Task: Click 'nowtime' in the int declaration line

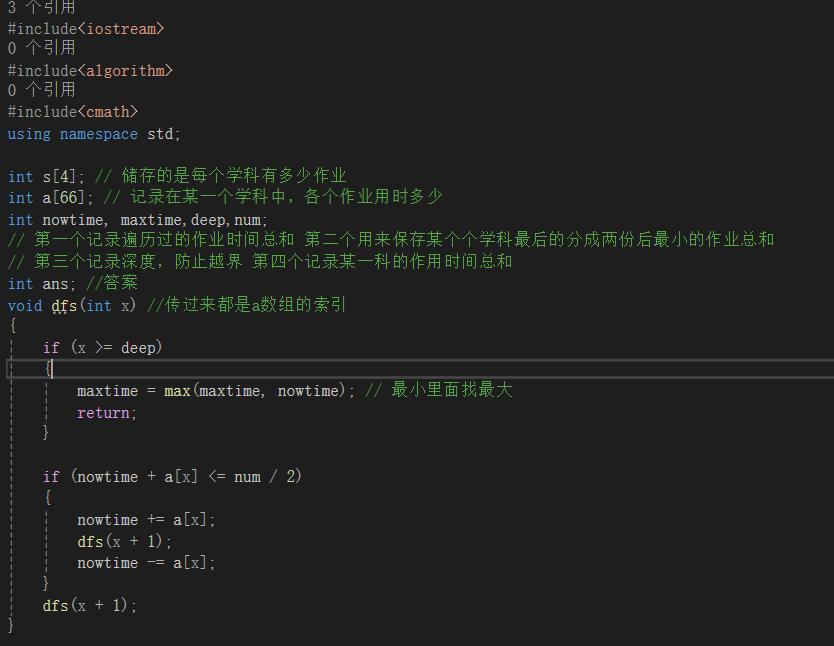Action: (x=73, y=220)
